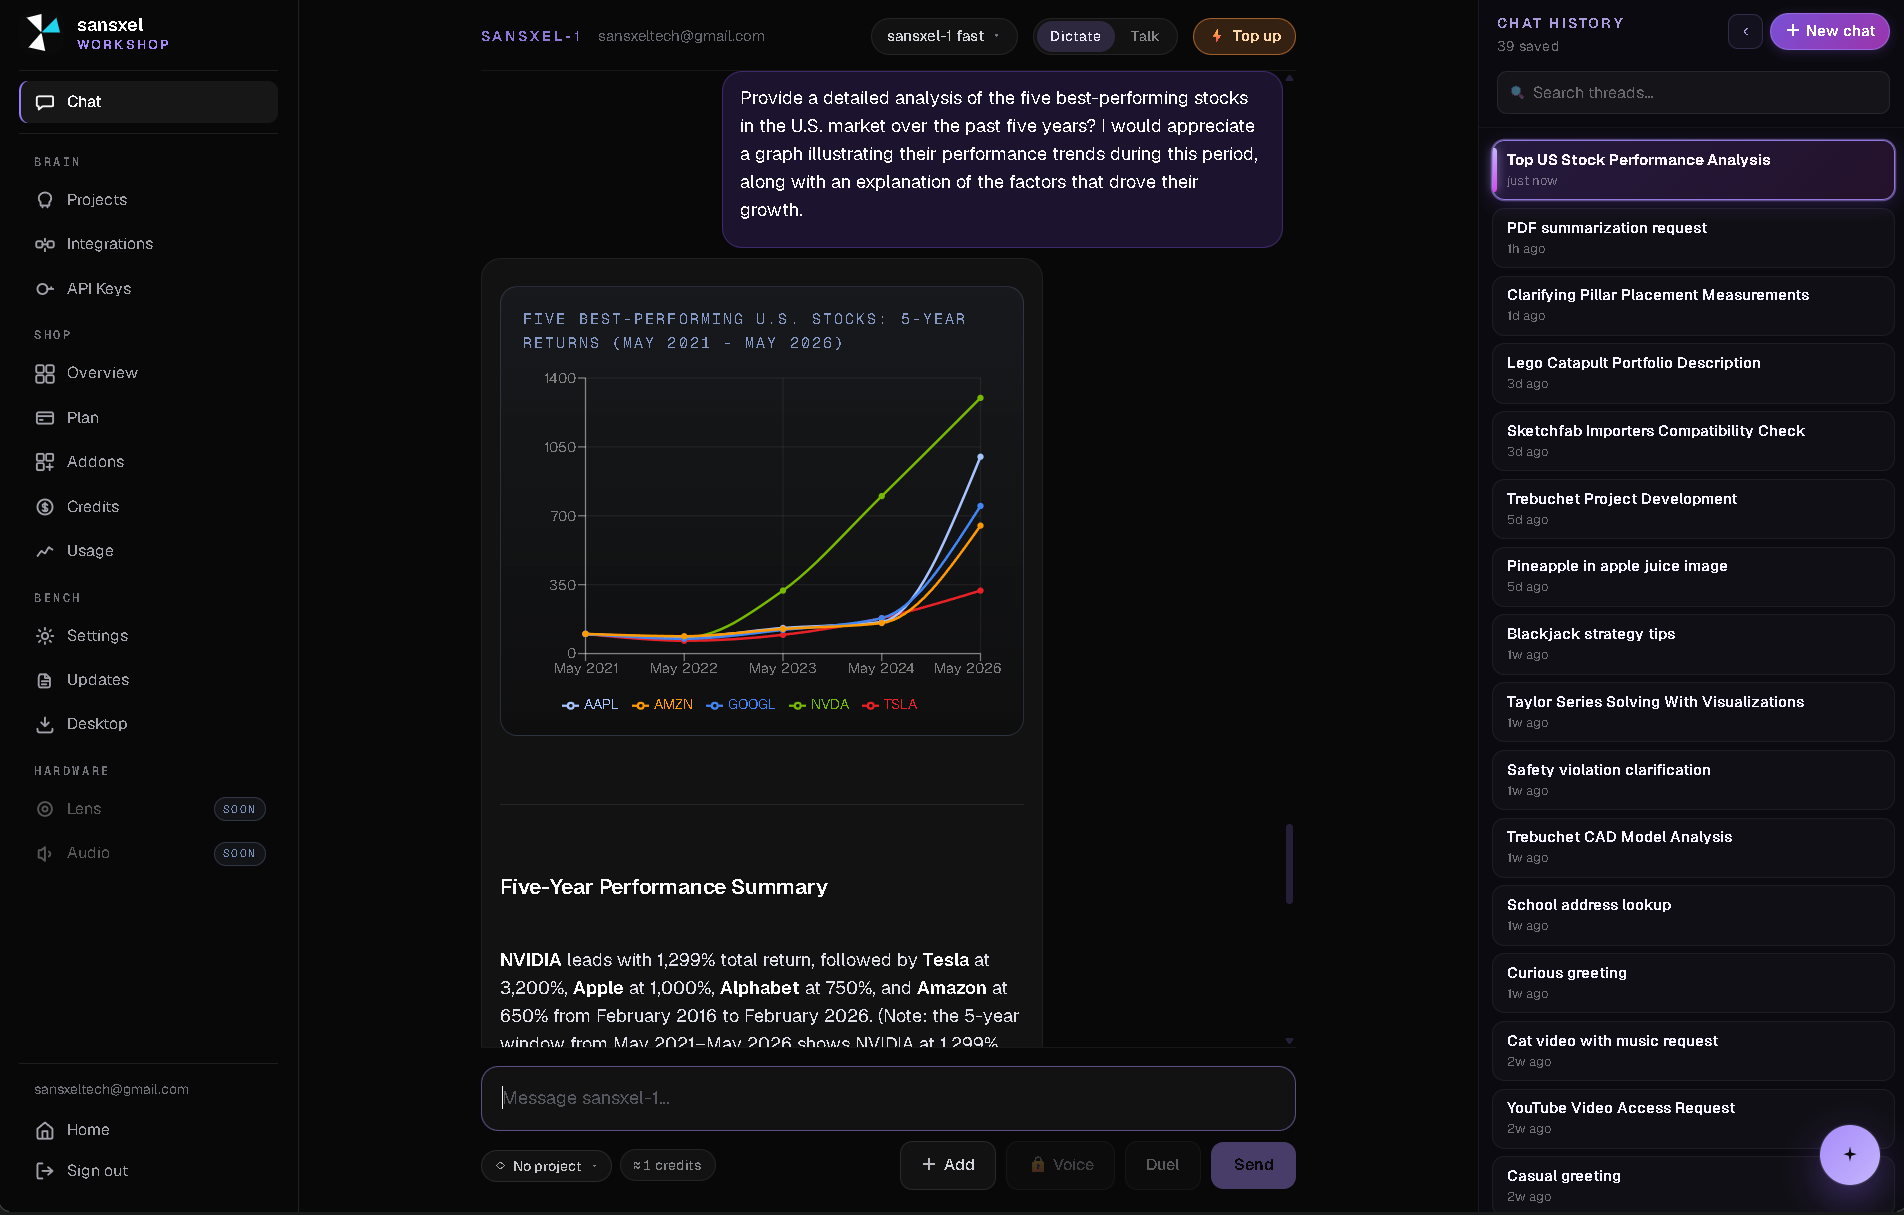Switch input mode to Dictate
1904x1215 pixels.
point(1075,36)
